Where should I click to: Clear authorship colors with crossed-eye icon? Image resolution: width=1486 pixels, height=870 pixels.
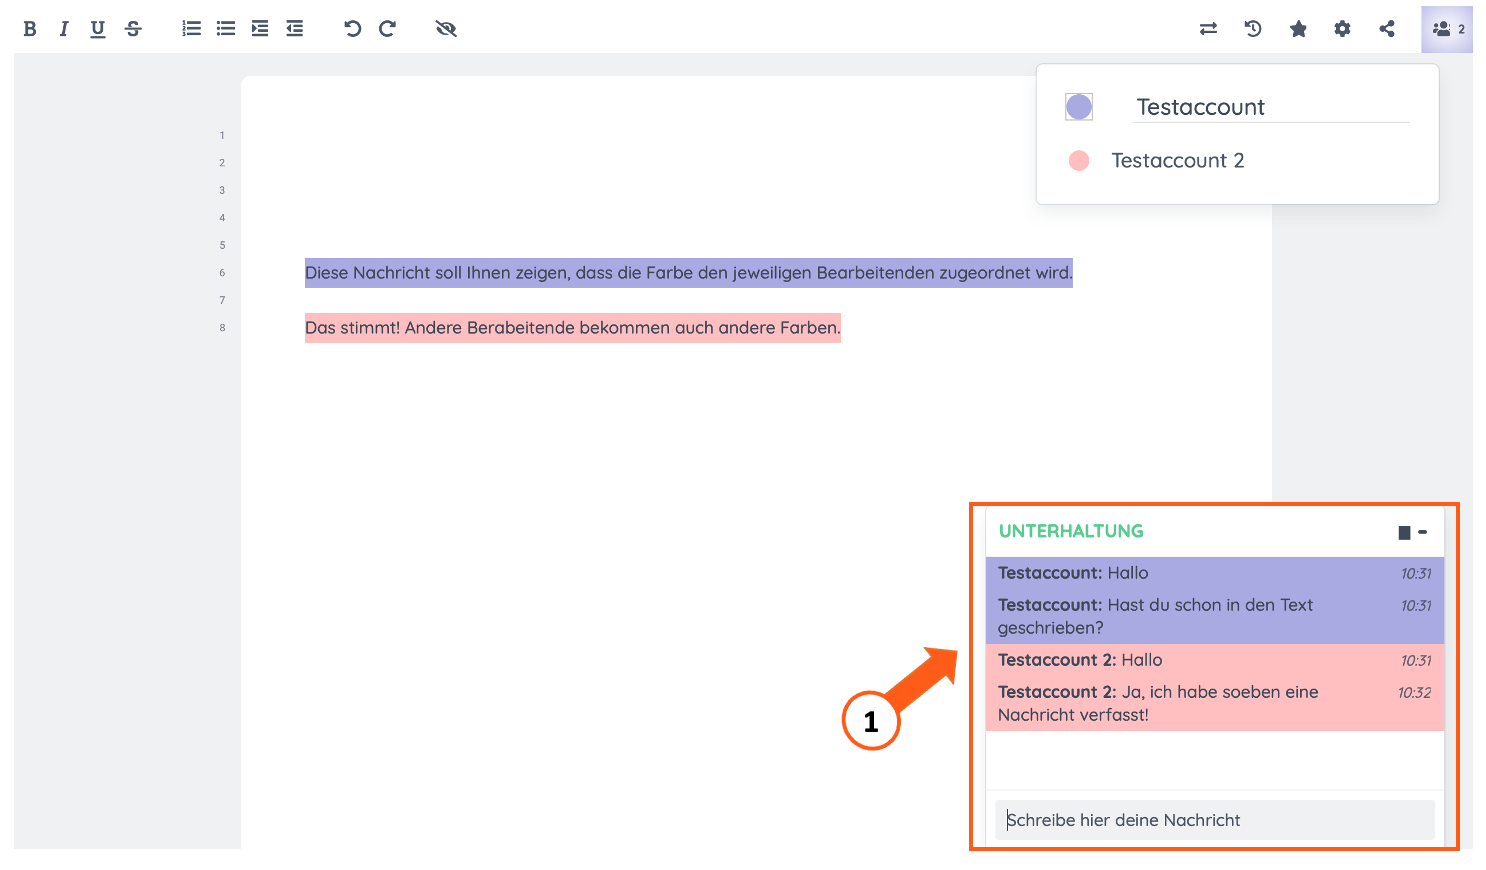[x=446, y=29]
